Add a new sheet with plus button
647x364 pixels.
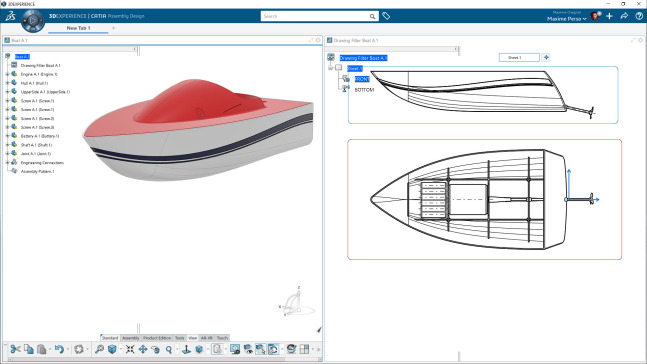(x=546, y=57)
